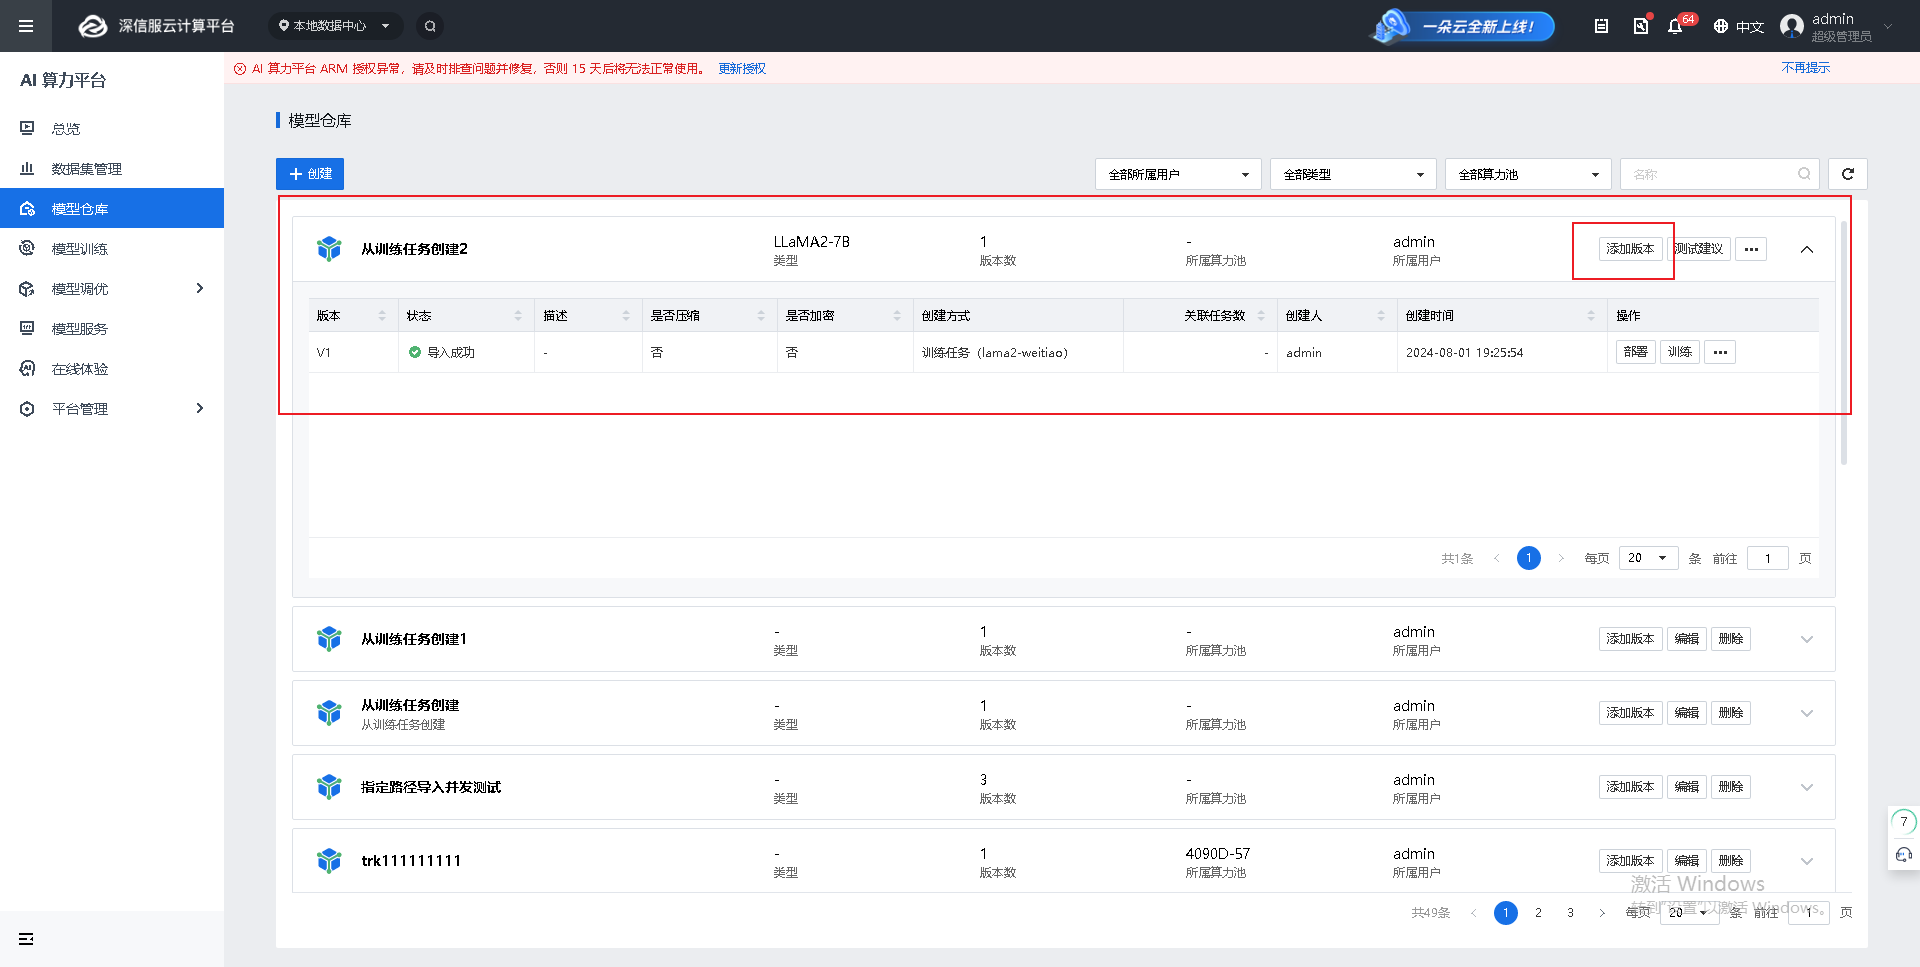Sort the version table by 创建时间 column
1920x967 pixels.
[1591, 315]
